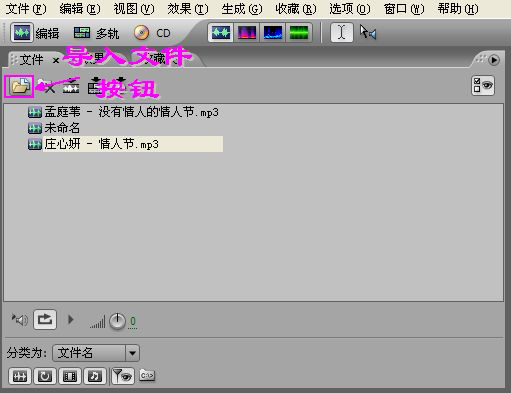
Task: Open Multitrack view
Action: pos(96,33)
